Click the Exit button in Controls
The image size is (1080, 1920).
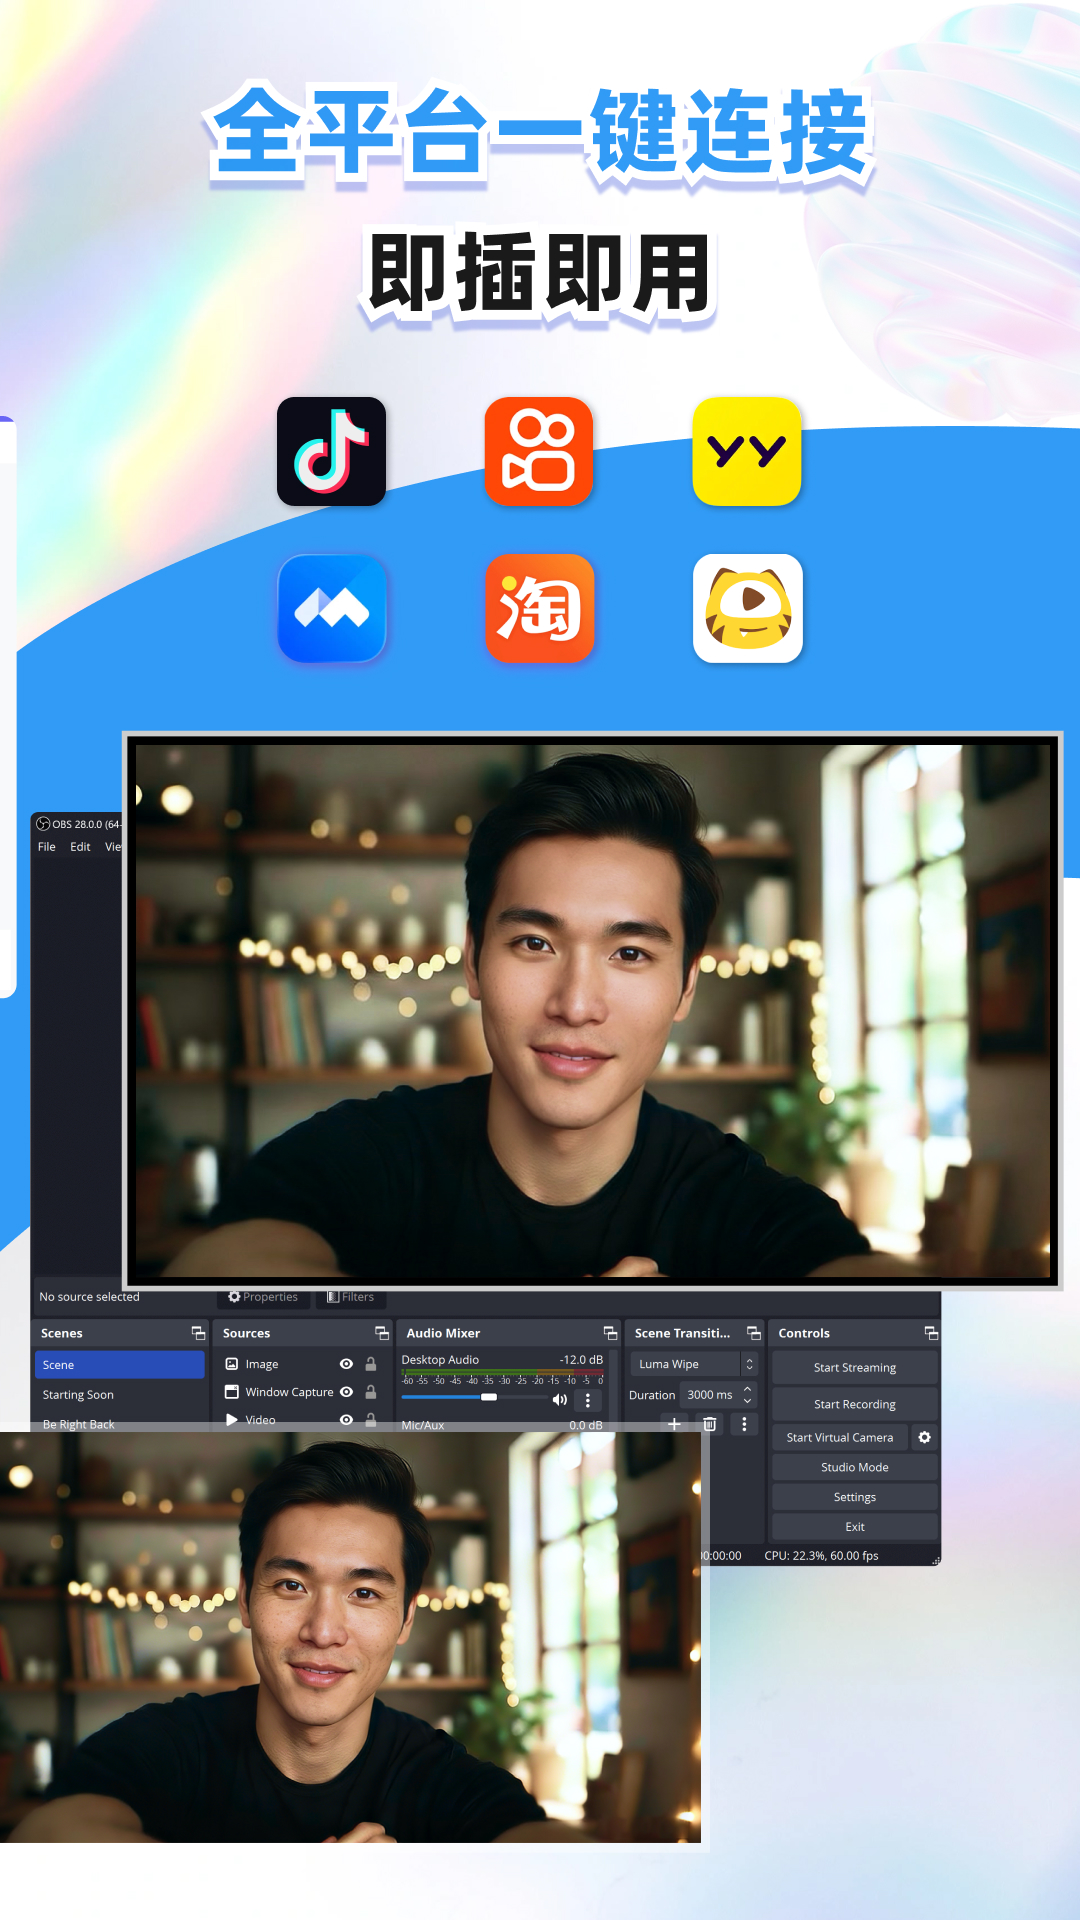855,1527
